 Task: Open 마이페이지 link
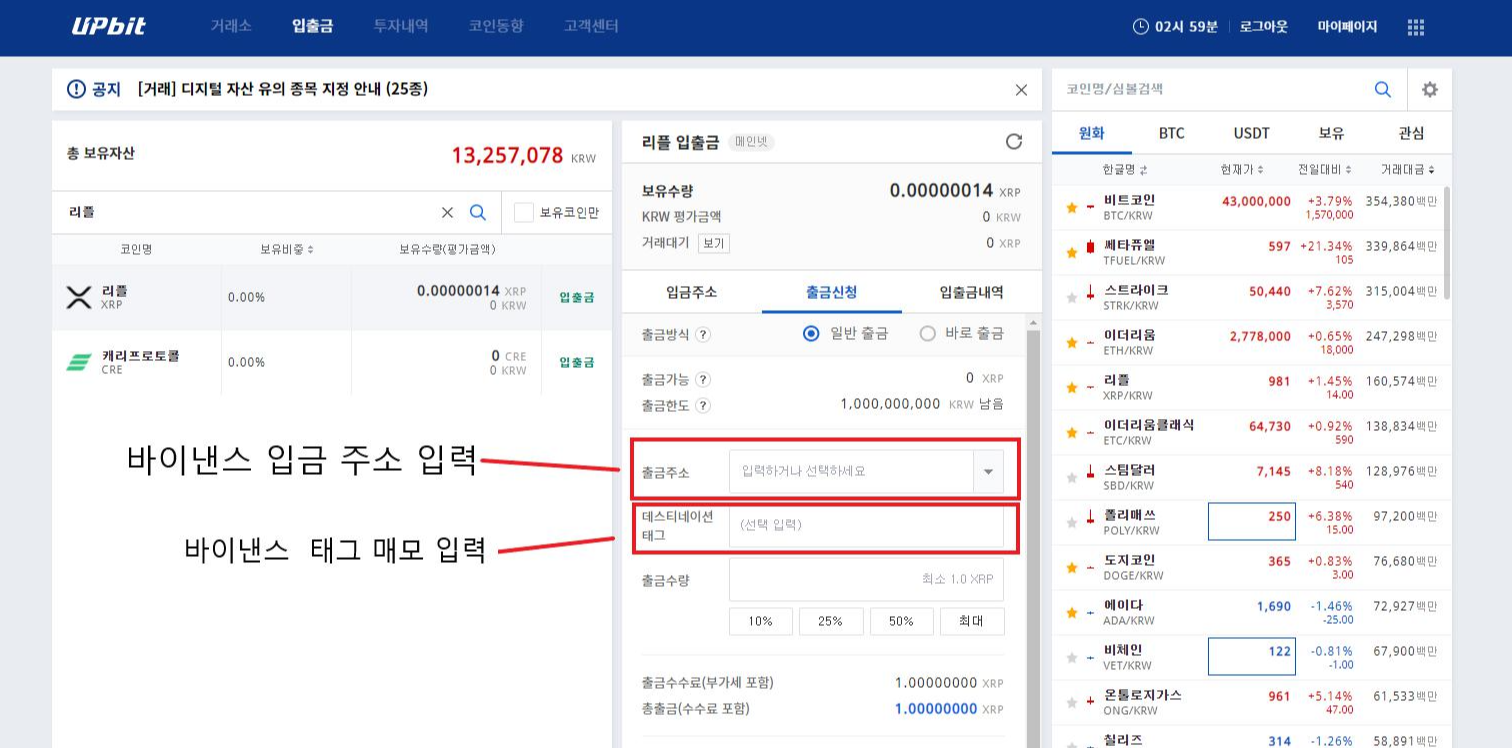click(x=1347, y=27)
